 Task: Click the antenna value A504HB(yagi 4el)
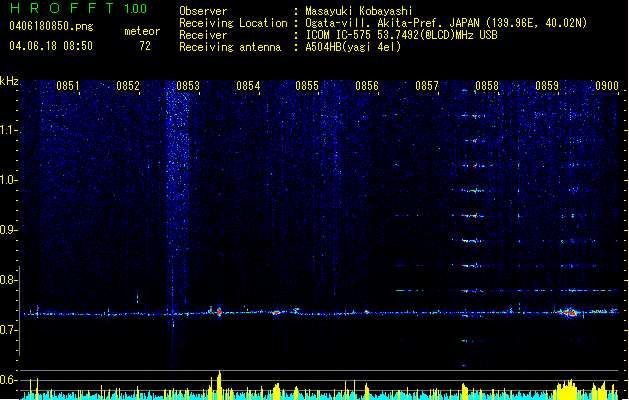coord(353,47)
